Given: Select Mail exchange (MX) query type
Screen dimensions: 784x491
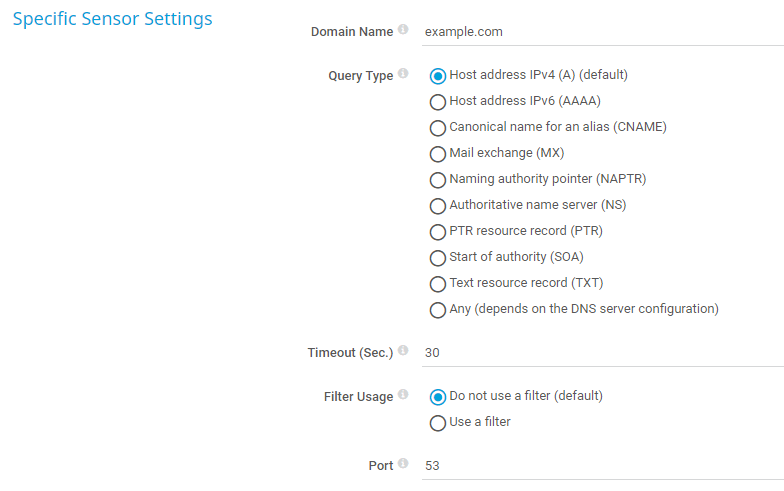Looking at the screenshot, I should (437, 154).
